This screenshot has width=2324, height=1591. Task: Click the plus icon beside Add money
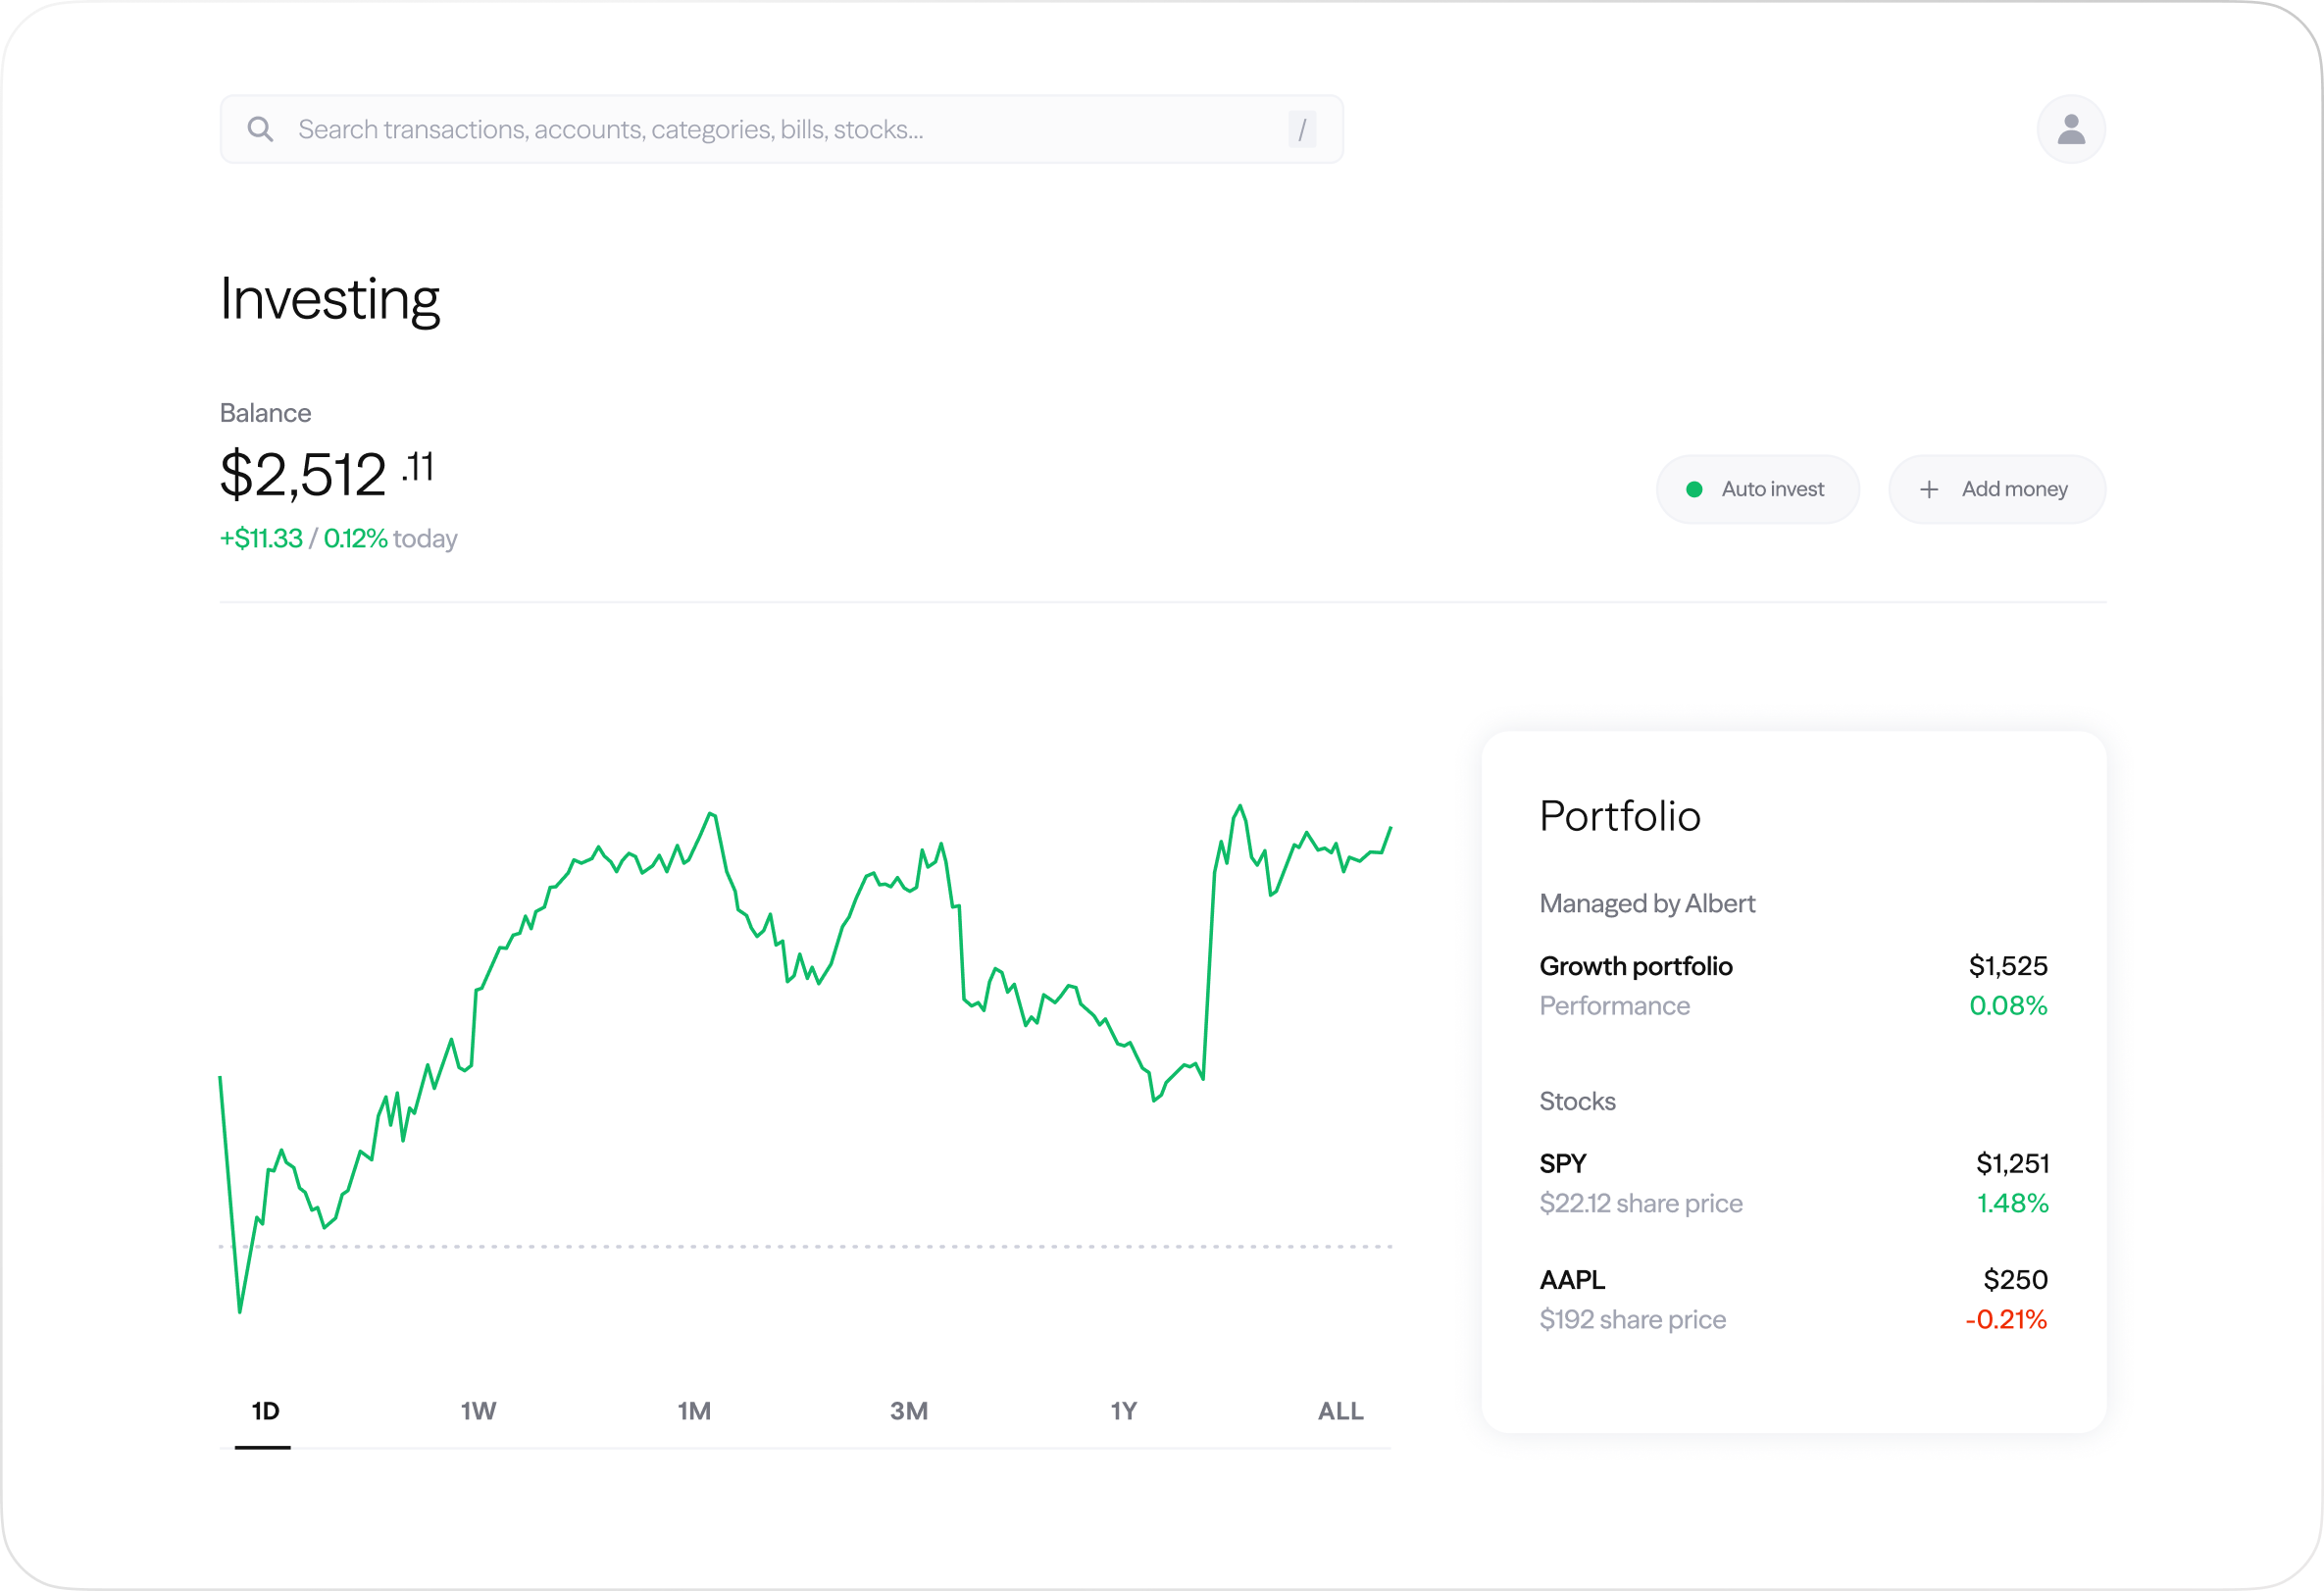click(x=1928, y=489)
